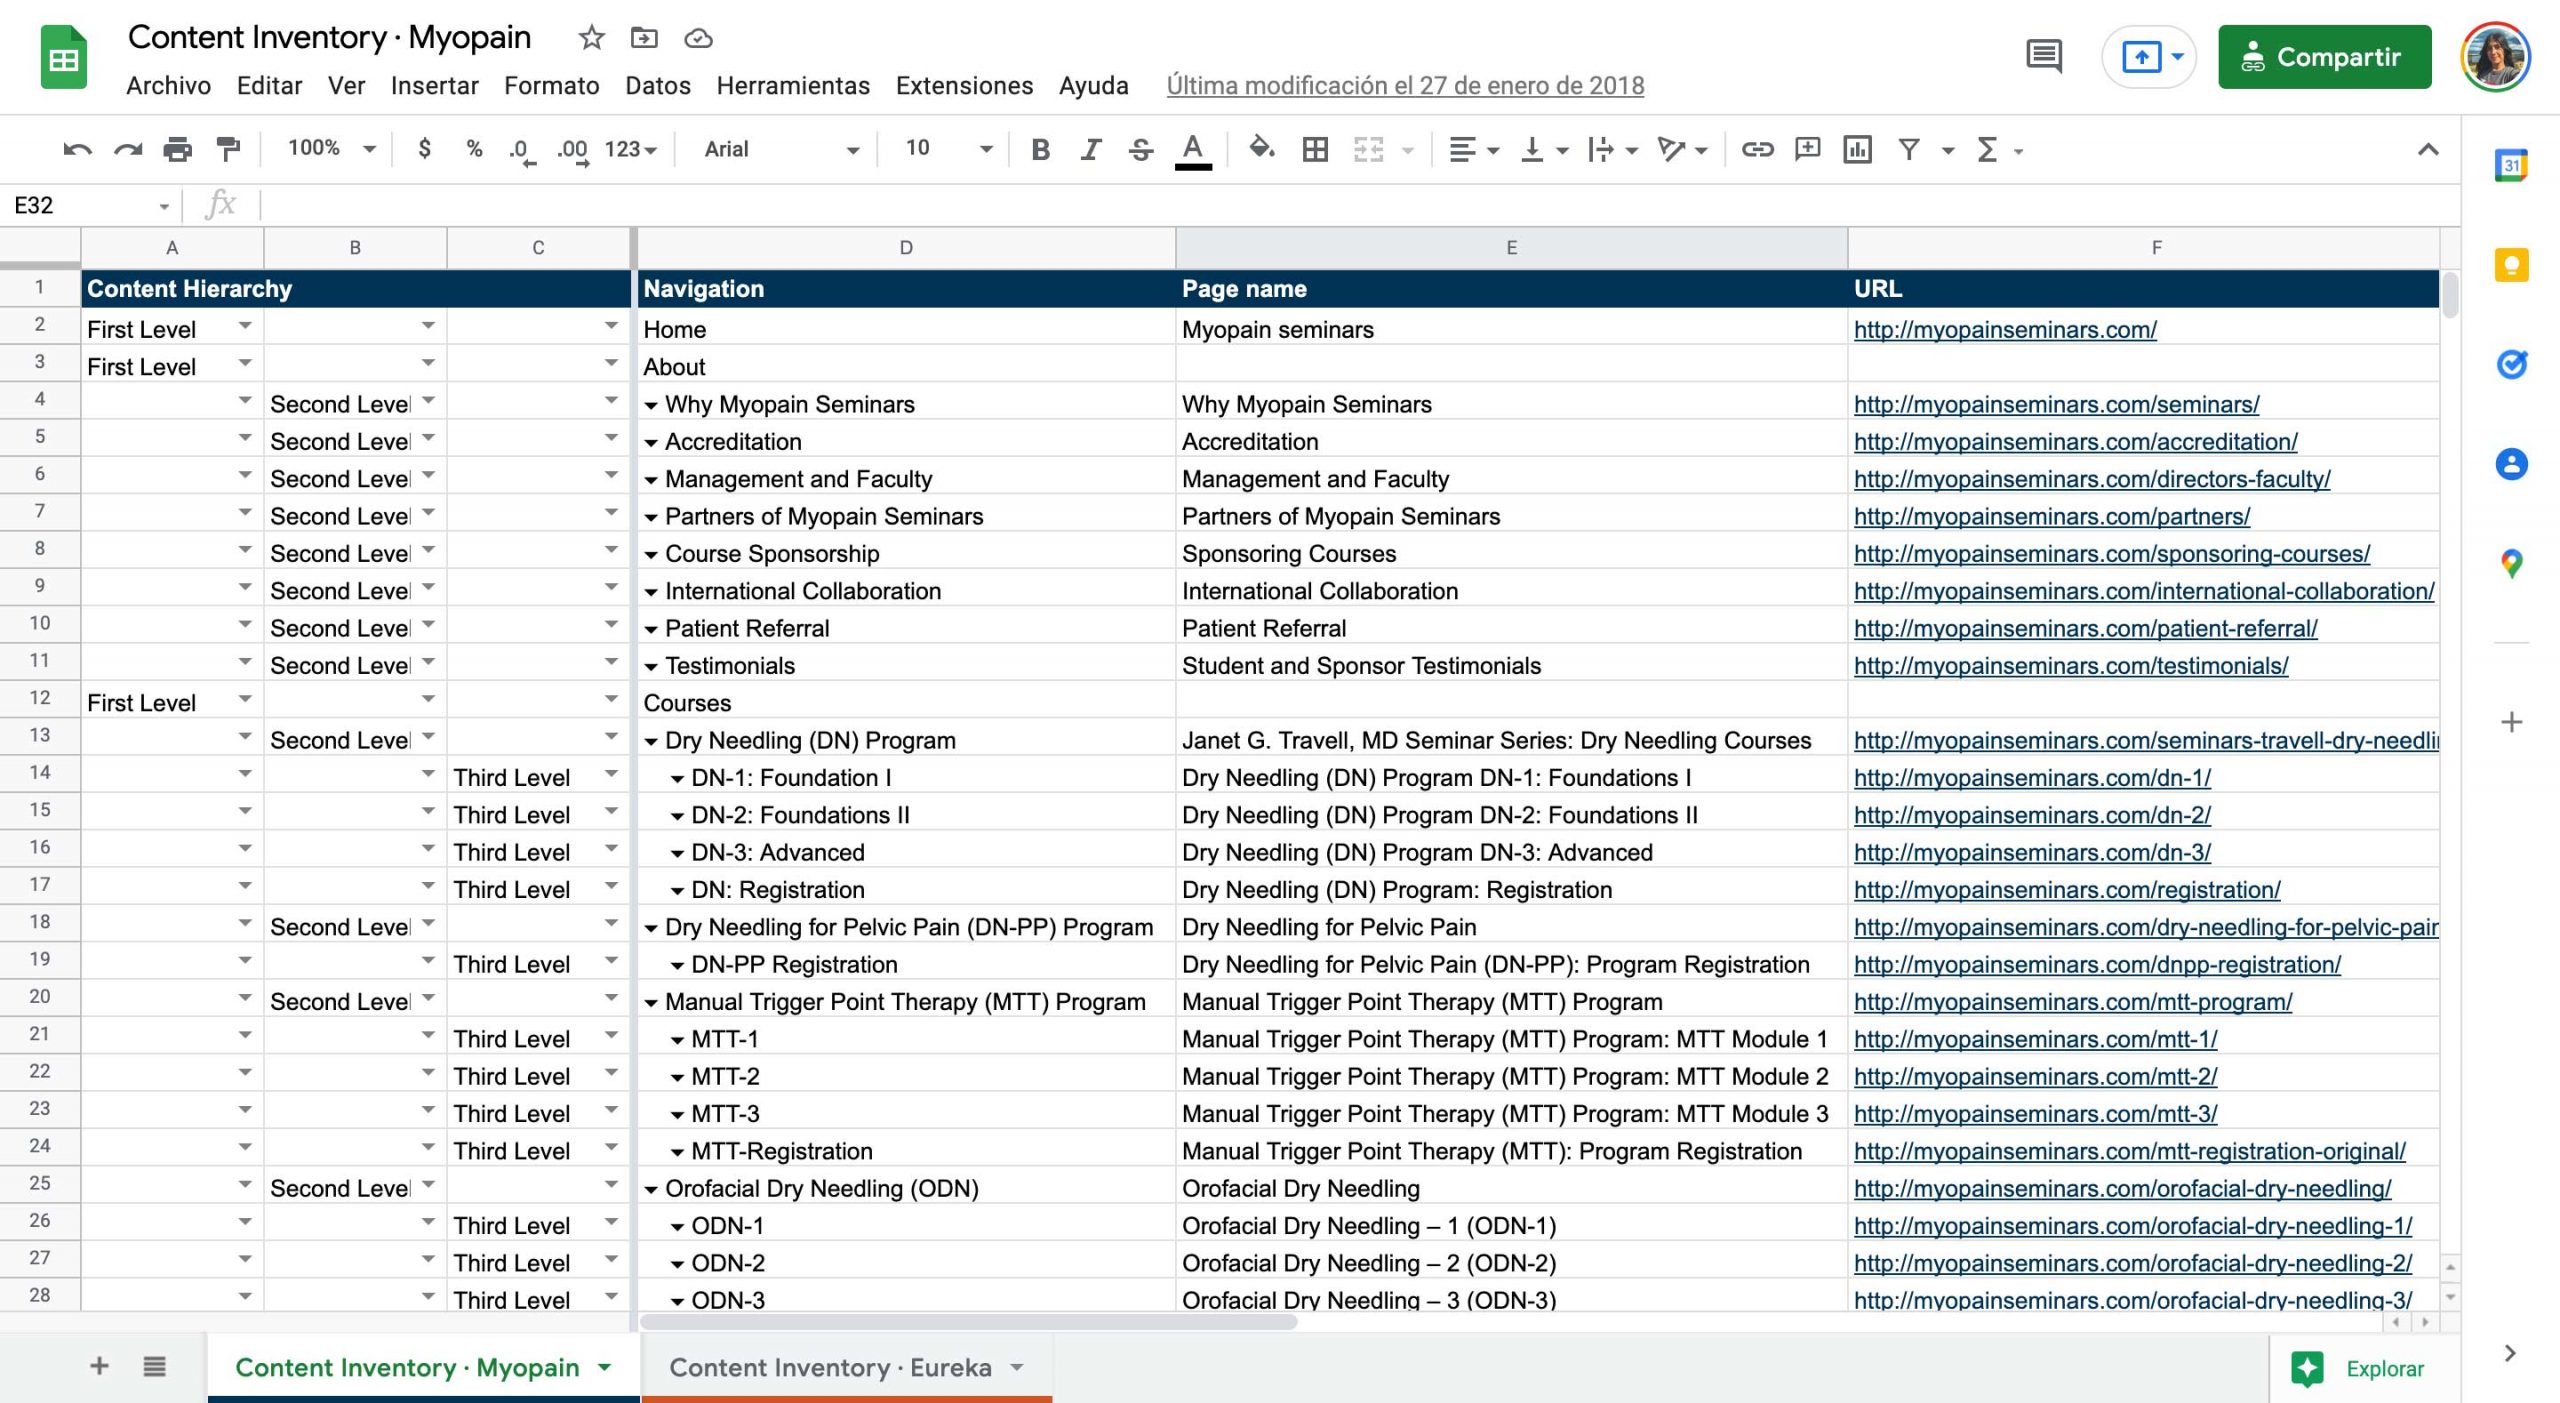Switch to Content Inventory · Eureka tab
Image resolution: width=2560 pixels, height=1403 pixels.
pyautogui.click(x=830, y=1368)
